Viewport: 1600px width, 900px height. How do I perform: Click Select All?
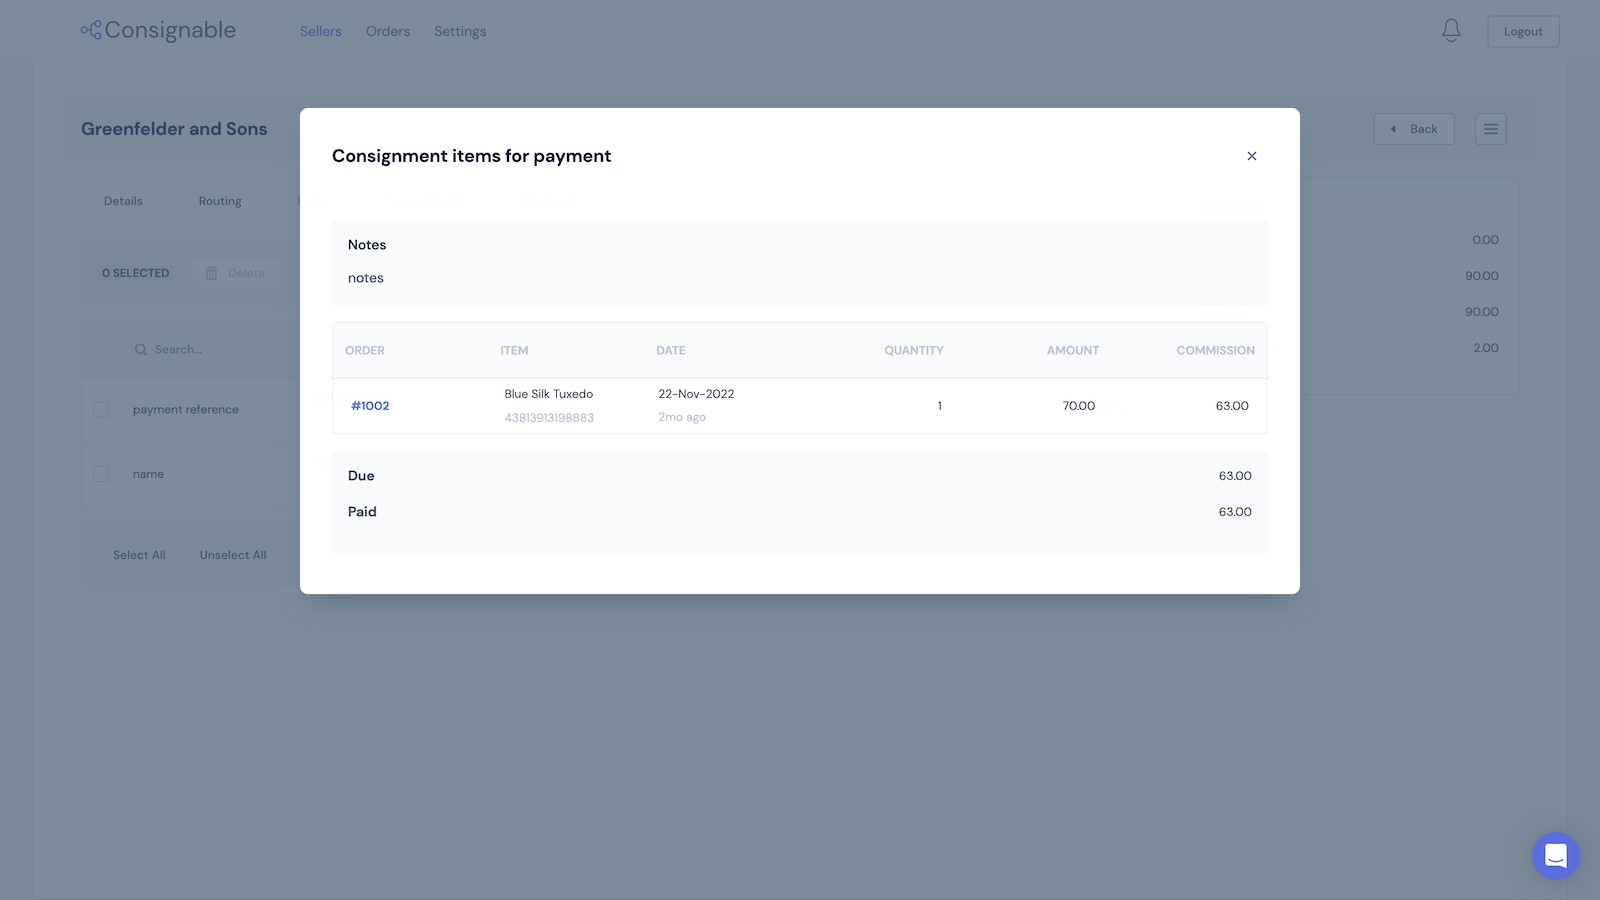coord(139,554)
